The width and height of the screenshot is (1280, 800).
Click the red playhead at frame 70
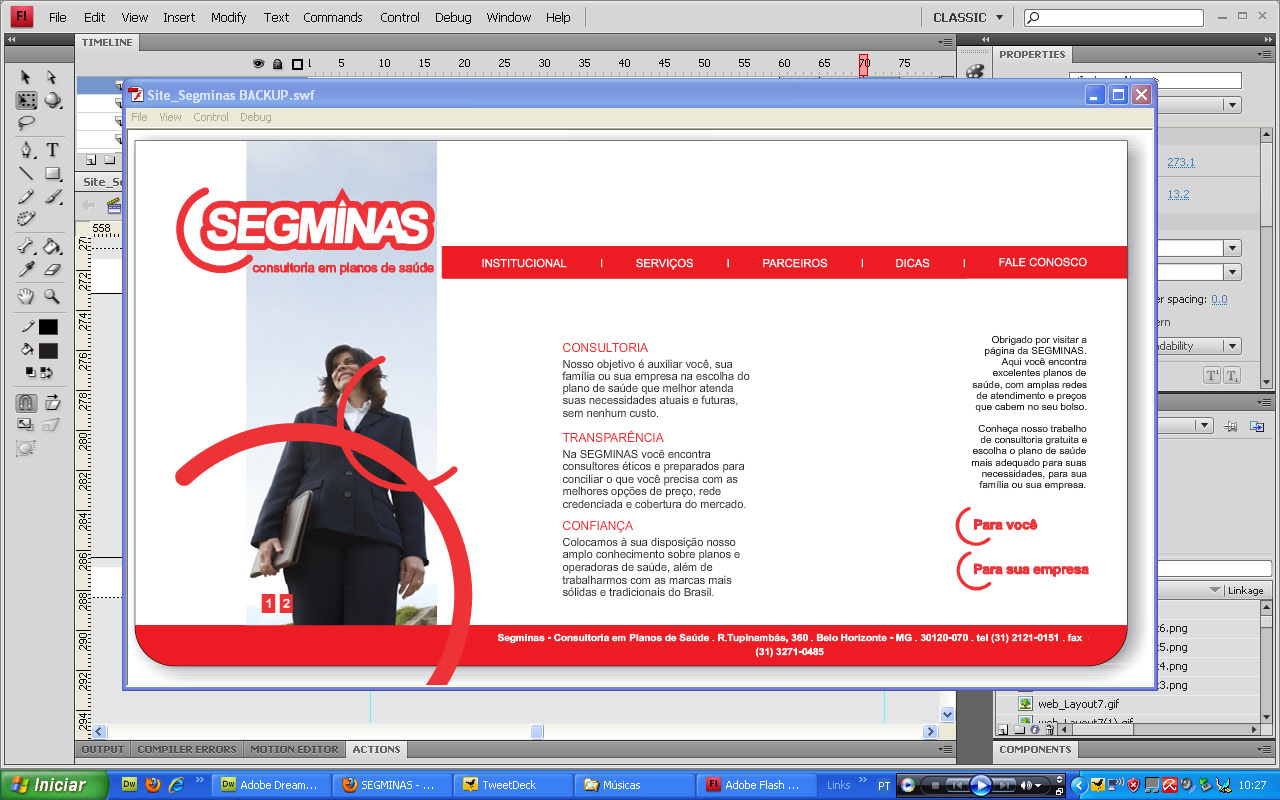coord(864,64)
